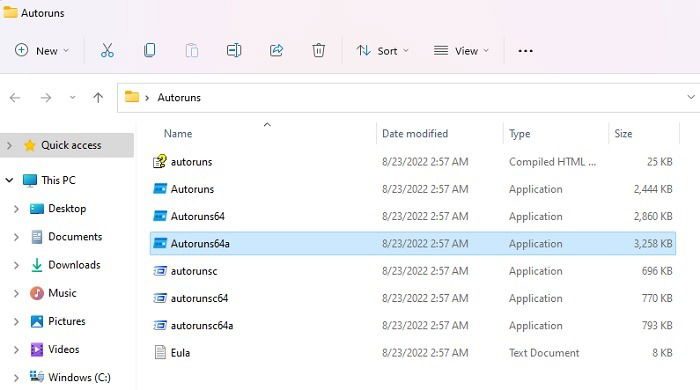Image resolution: width=700 pixels, height=390 pixels.
Task: Expand the Desktop tree node
Action: [x=17, y=209]
